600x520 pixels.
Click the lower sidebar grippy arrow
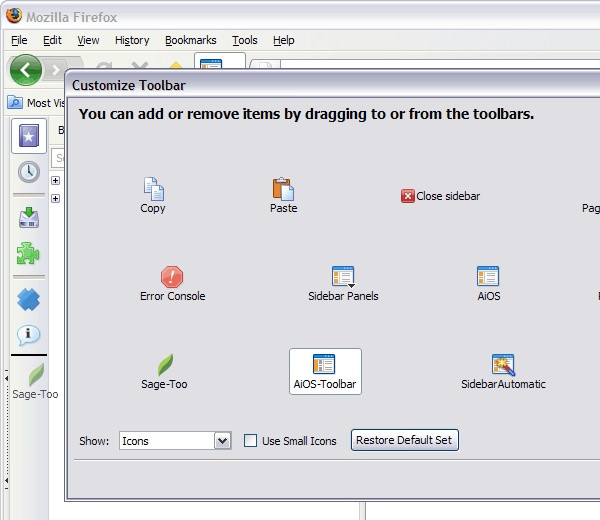pos(7,481)
